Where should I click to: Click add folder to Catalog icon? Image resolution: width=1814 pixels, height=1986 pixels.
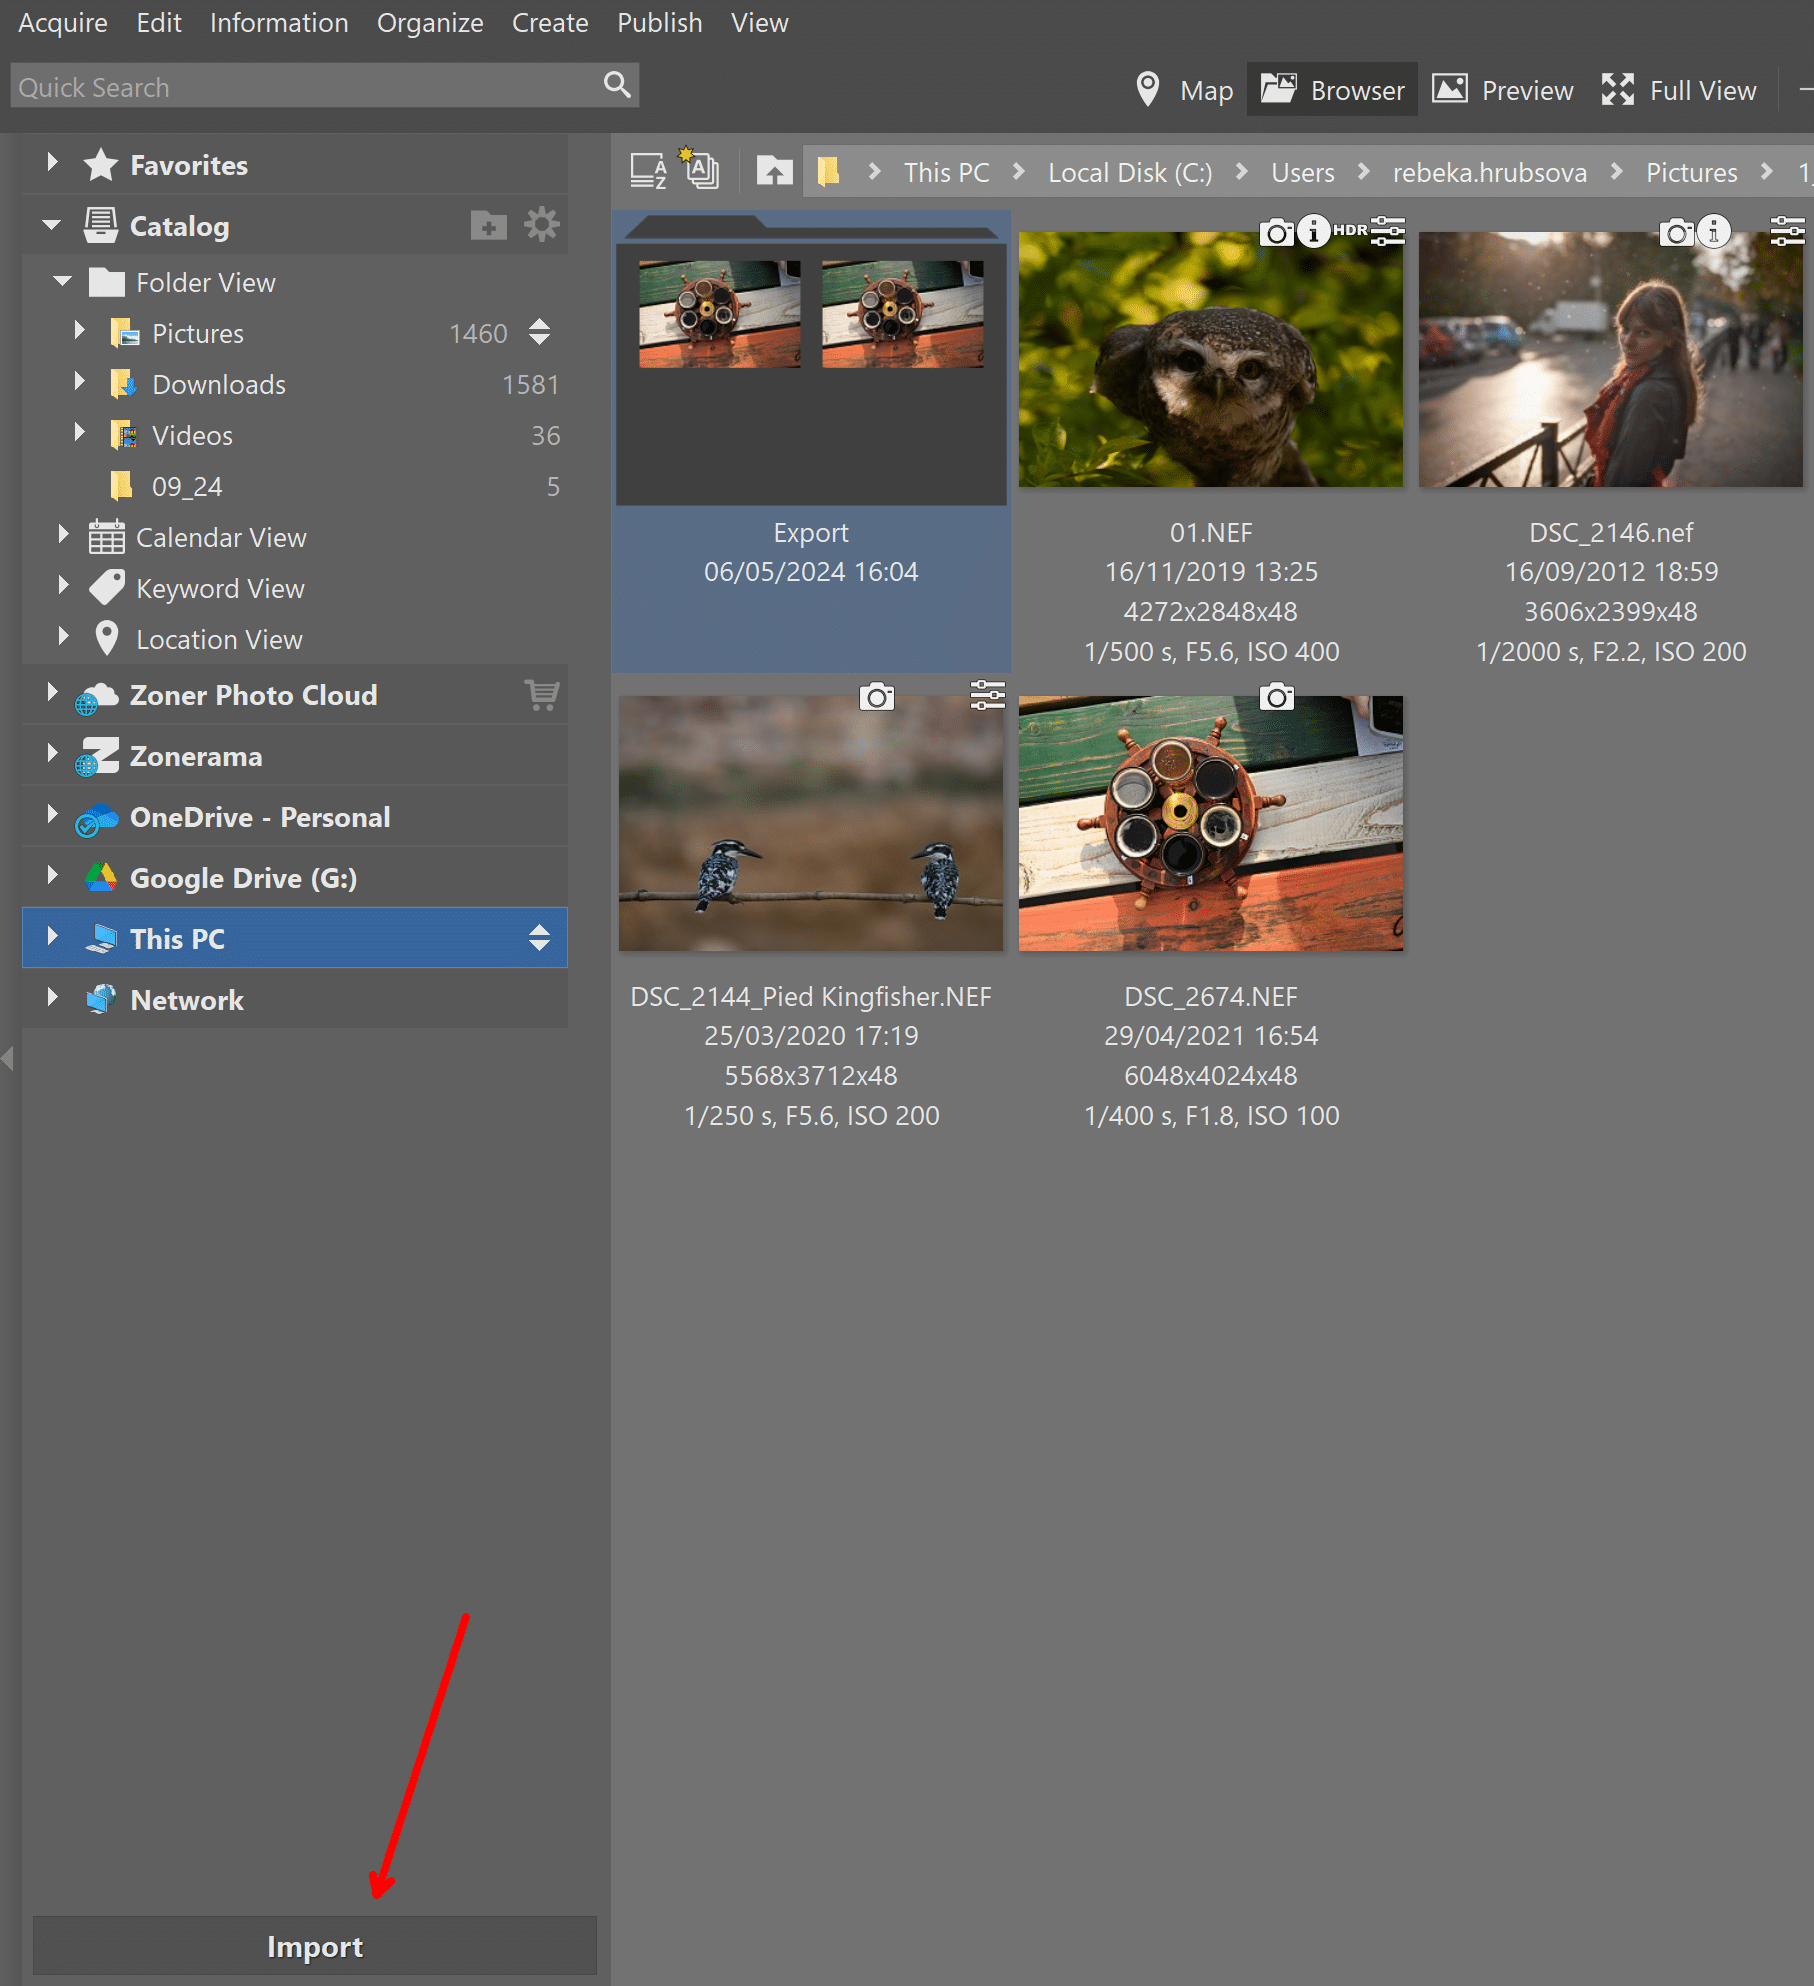pos(488,226)
